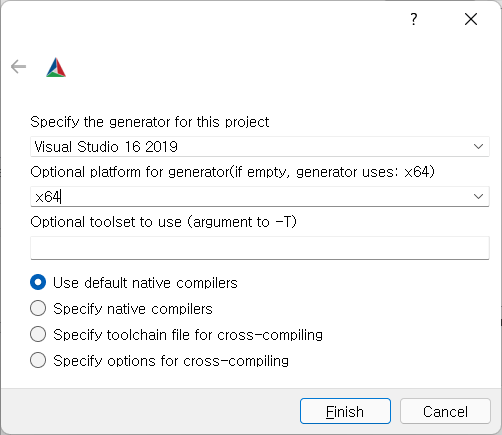Dismiss the dialog with Cancel
502x435 pixels.
tap(445, 411)
